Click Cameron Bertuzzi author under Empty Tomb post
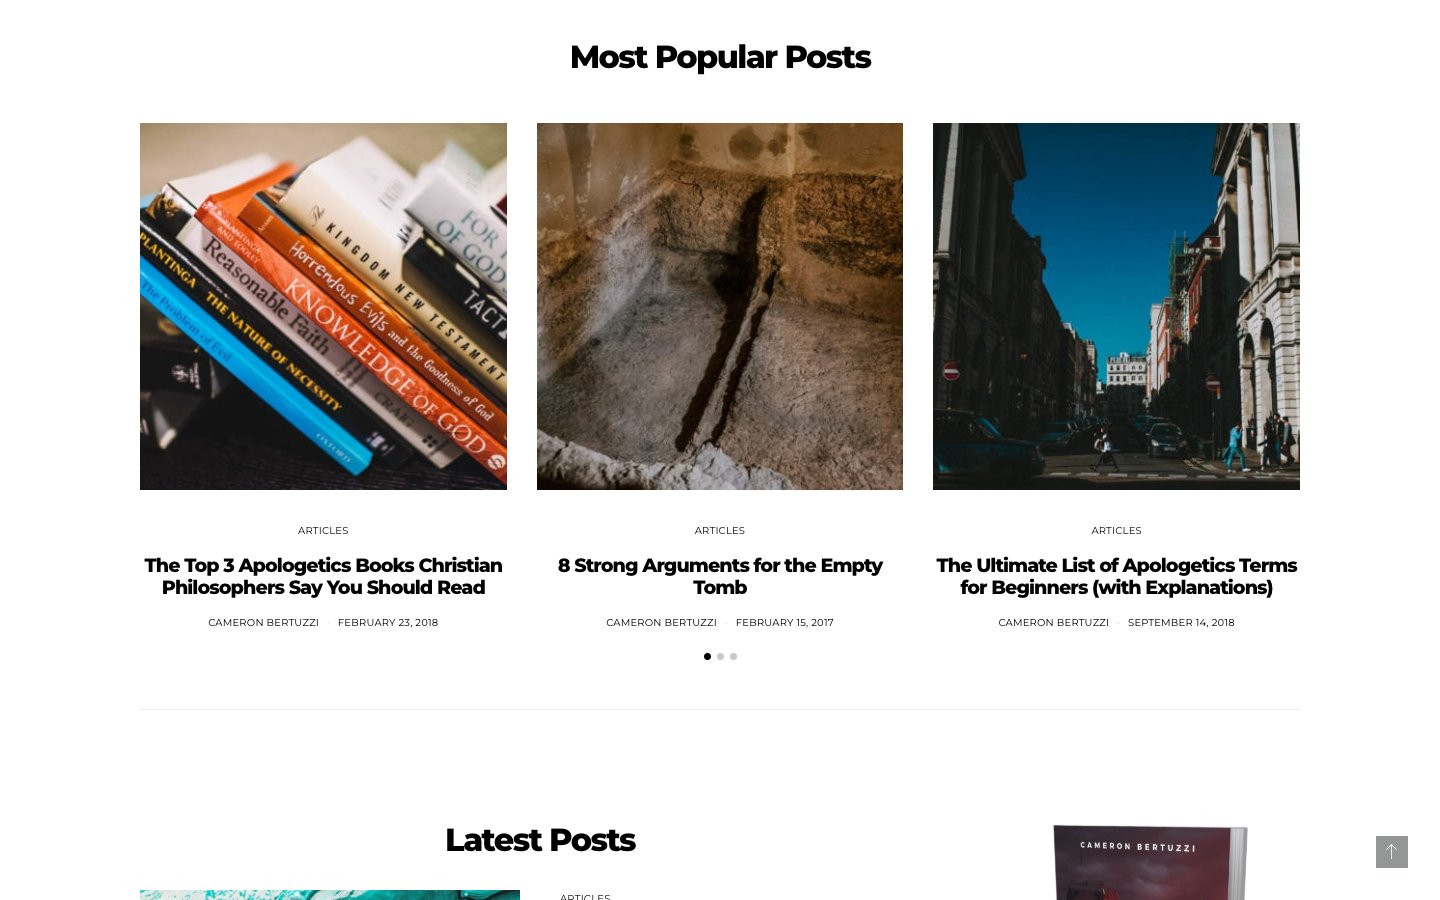 [661, 622]
